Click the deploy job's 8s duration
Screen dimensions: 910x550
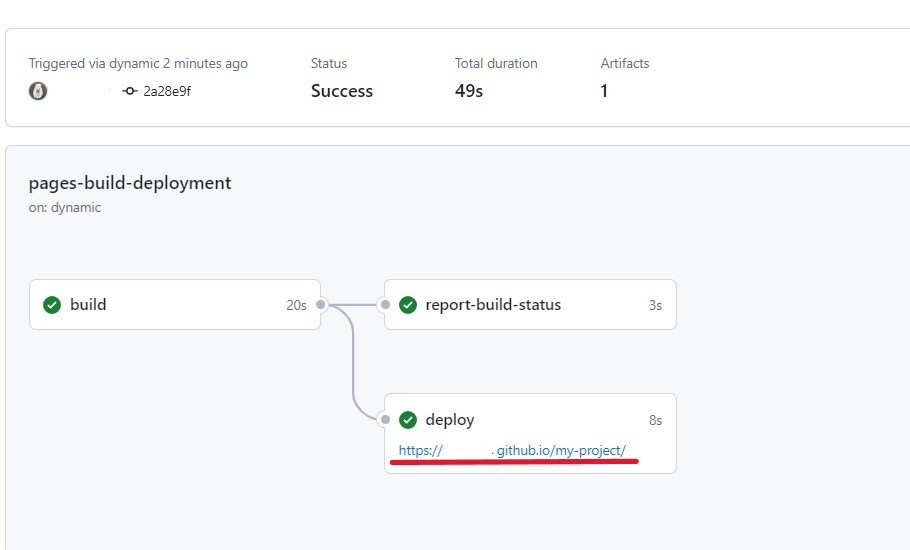[655, 420]
